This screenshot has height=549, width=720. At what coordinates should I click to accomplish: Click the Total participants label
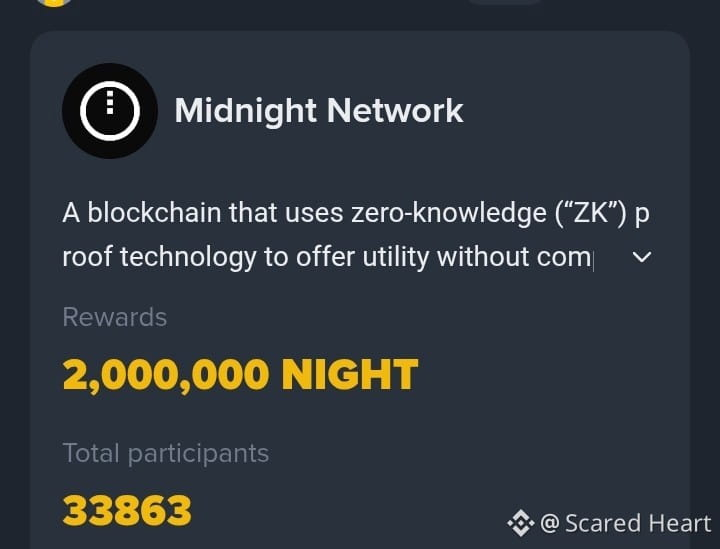[166, 454]
